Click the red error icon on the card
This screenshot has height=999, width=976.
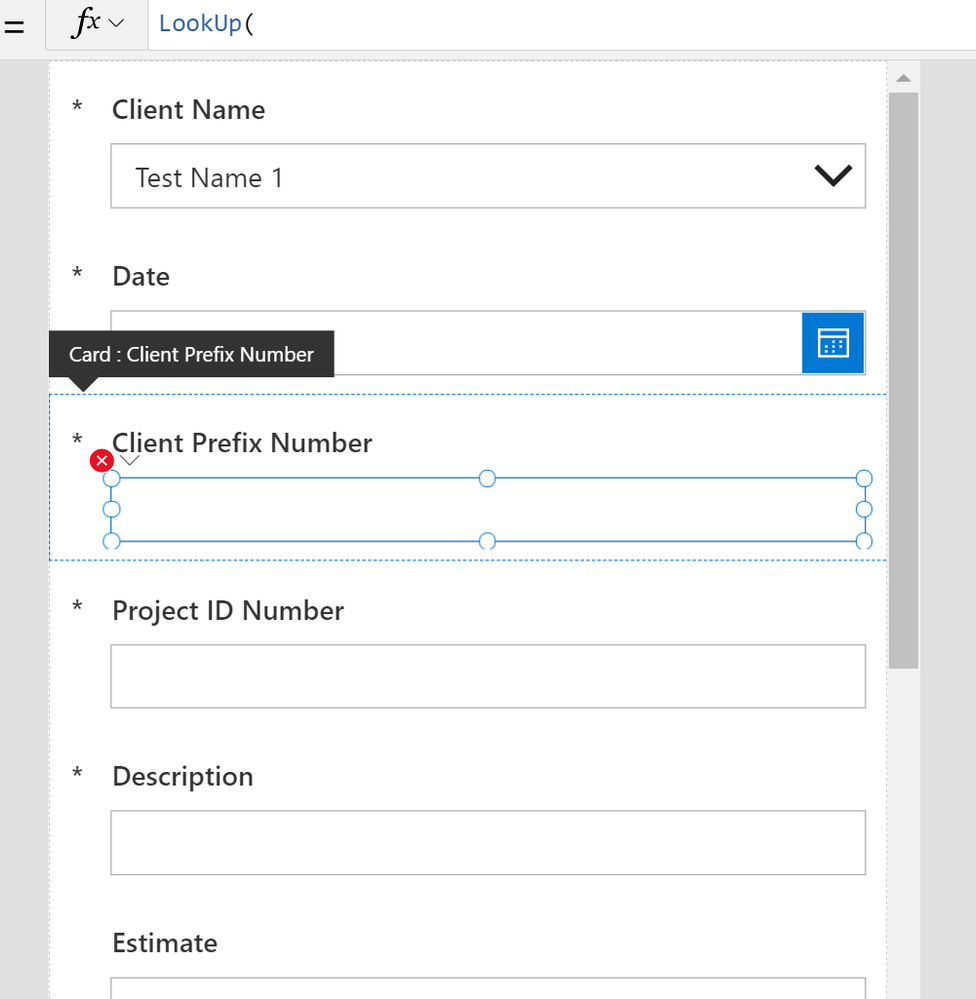pyautogui.click(x=101, y=461)
